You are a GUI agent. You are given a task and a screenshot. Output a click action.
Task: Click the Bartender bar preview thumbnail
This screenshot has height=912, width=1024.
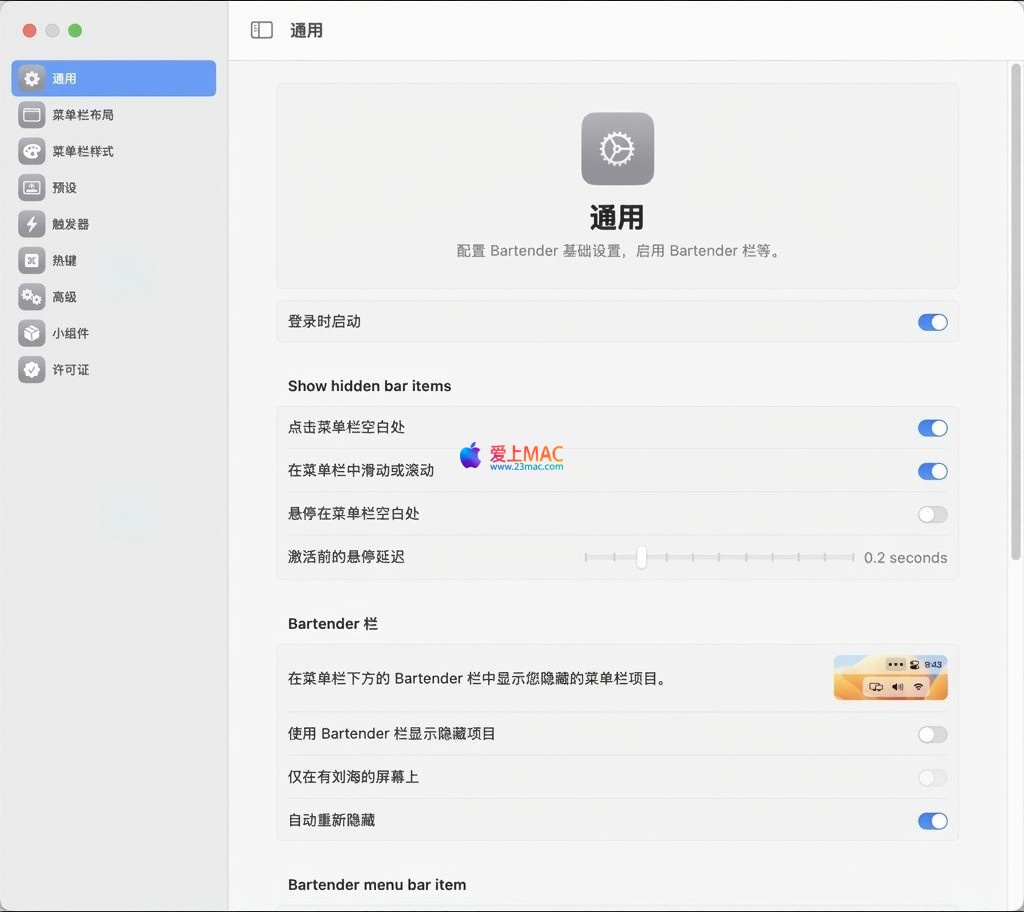[890, 677]
